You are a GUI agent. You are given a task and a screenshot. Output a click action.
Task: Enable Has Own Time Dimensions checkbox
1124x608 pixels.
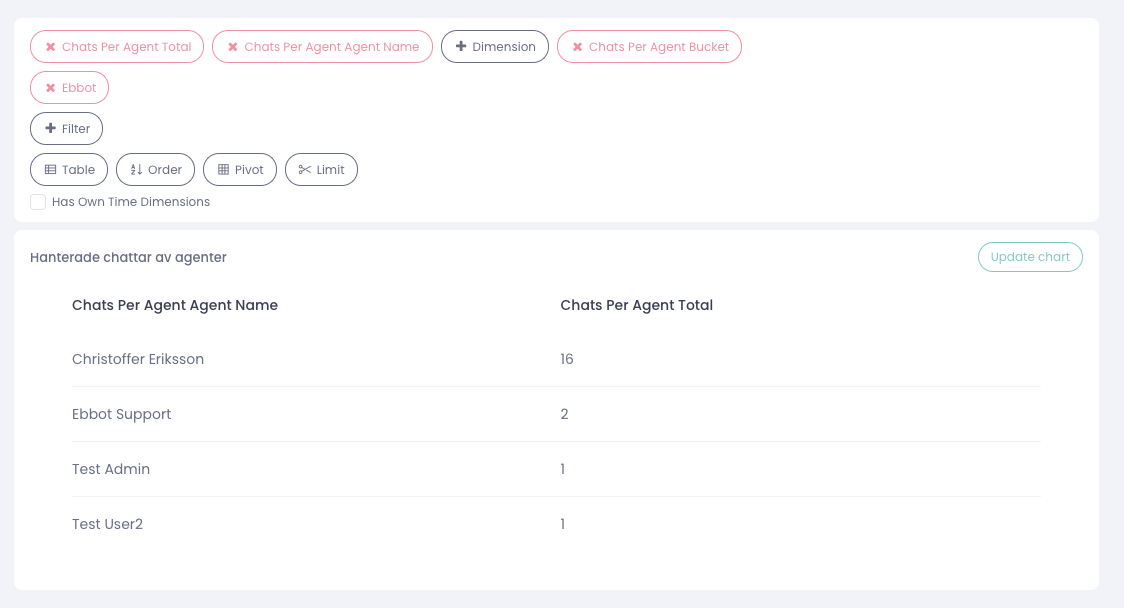pyautogui.click(x=38, y=202)
